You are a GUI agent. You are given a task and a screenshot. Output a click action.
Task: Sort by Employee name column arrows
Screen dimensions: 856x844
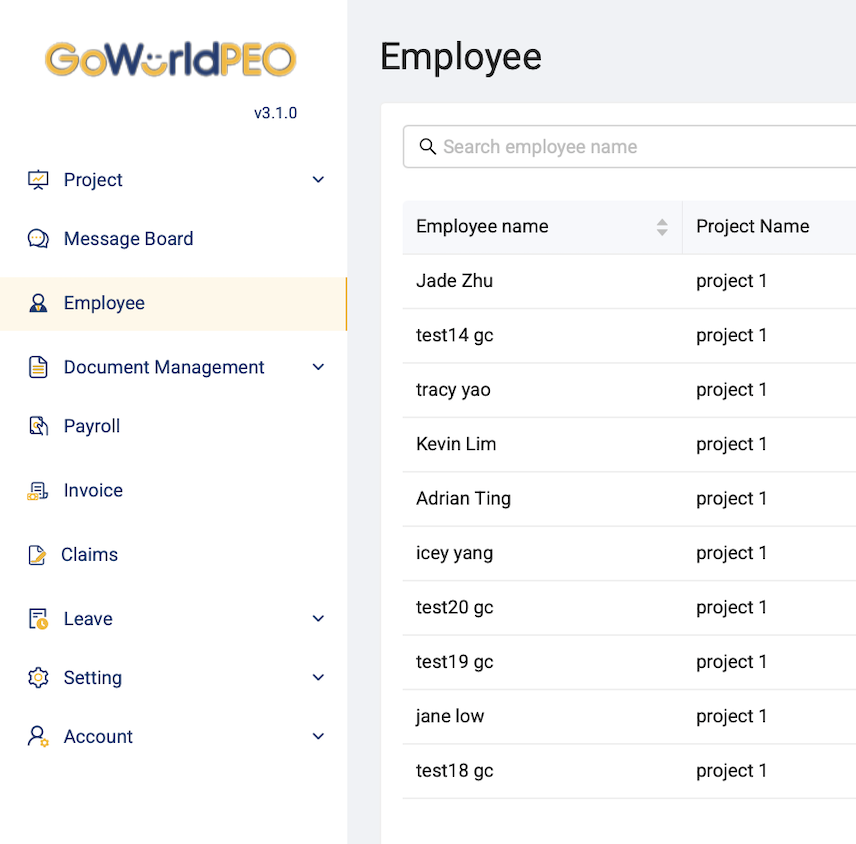tap(662, 227)
